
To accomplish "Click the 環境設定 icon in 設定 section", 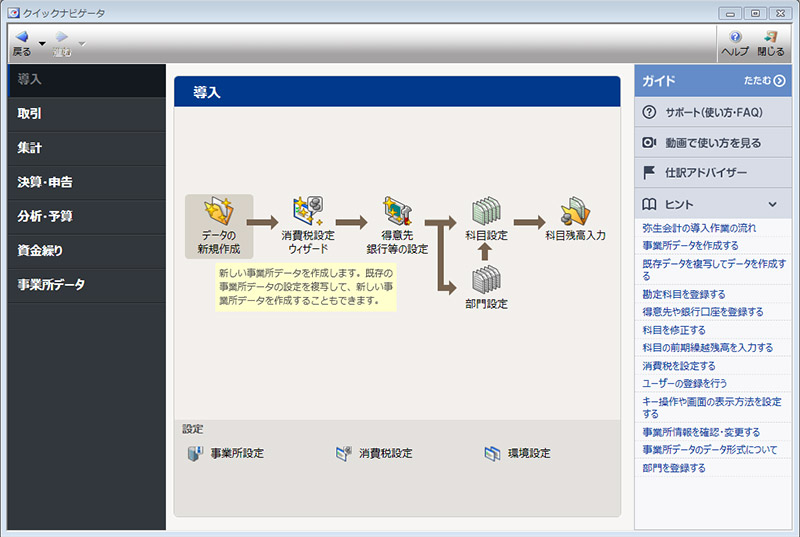I will pos(492,453).
